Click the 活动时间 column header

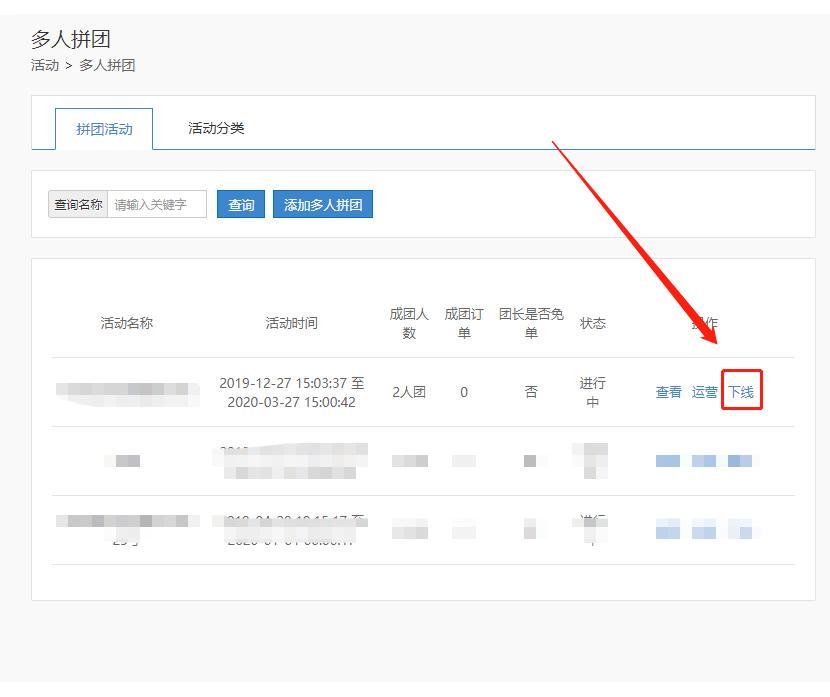[x=293, y=322]
